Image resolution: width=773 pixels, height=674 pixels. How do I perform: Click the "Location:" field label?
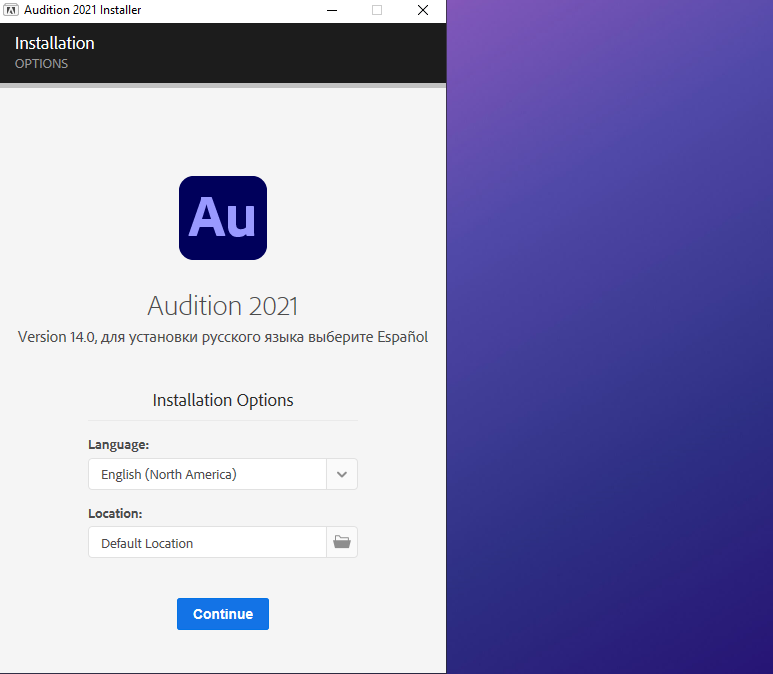tap(115, 513)
